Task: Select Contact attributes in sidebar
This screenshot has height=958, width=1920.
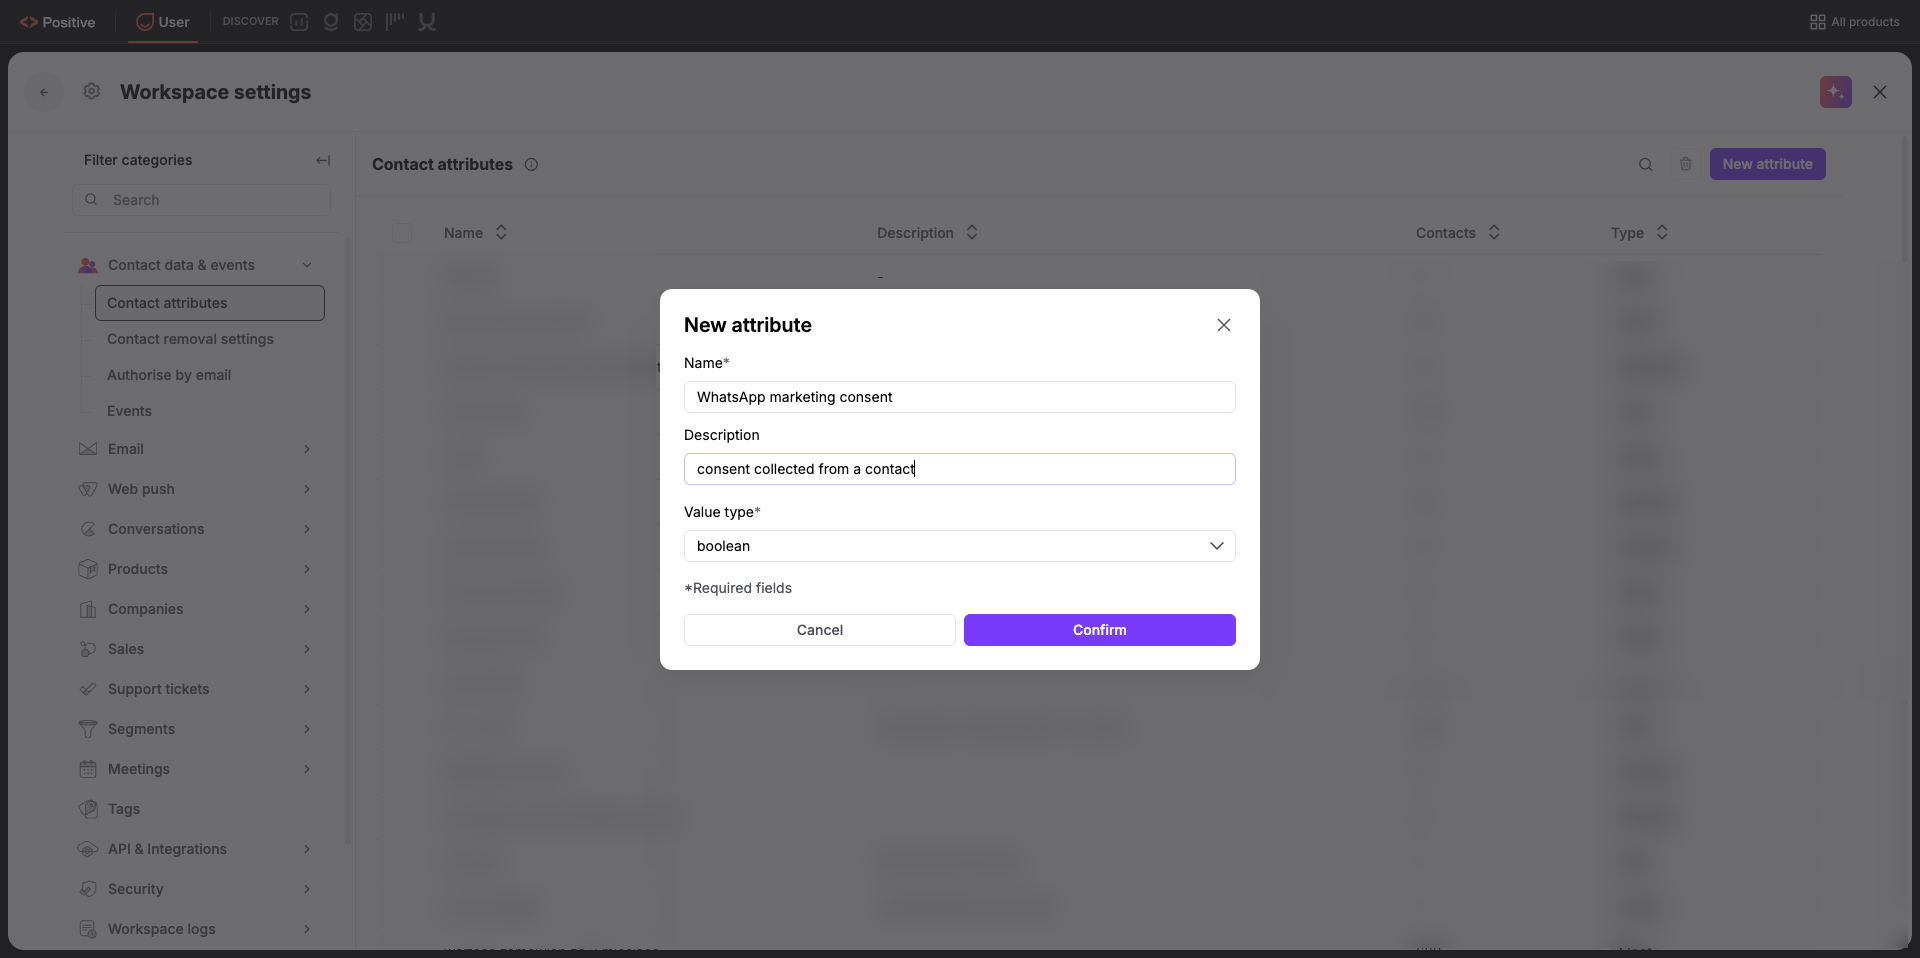Action: [x=210, y=303]
